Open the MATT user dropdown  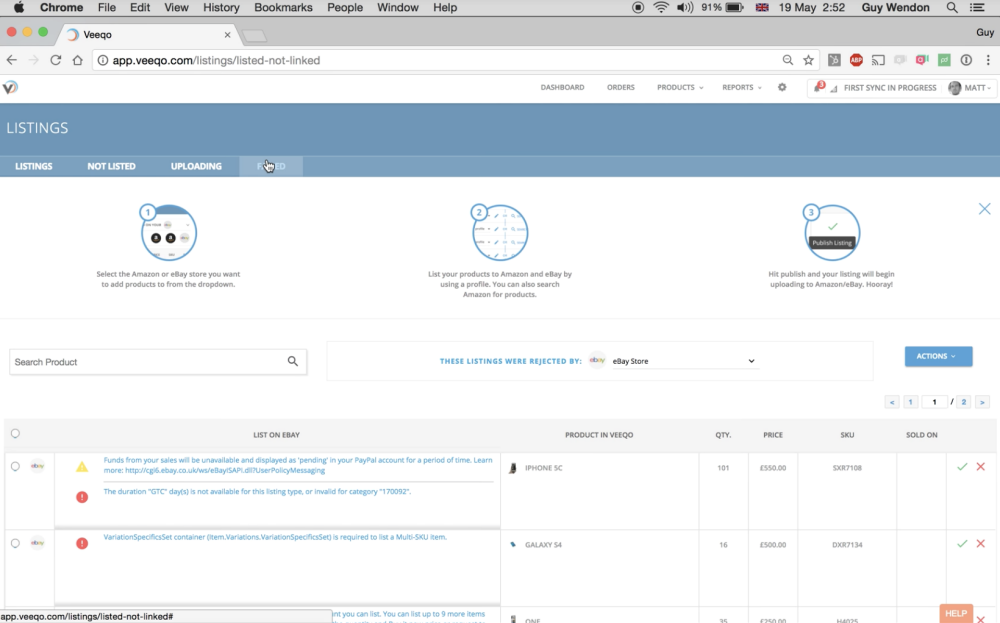(970, 87)
